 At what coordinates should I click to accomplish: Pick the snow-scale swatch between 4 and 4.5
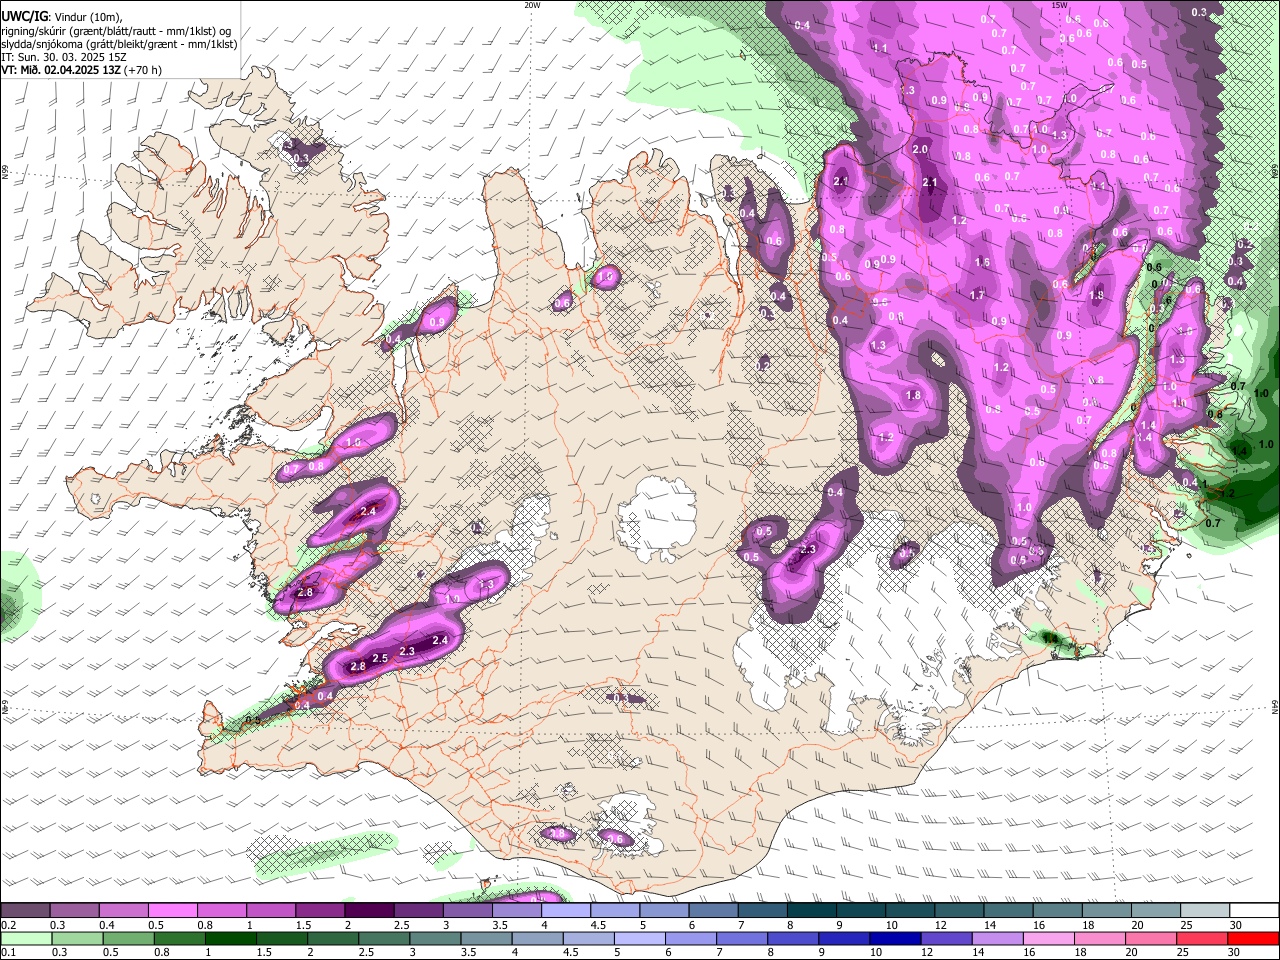click(566, 910)
